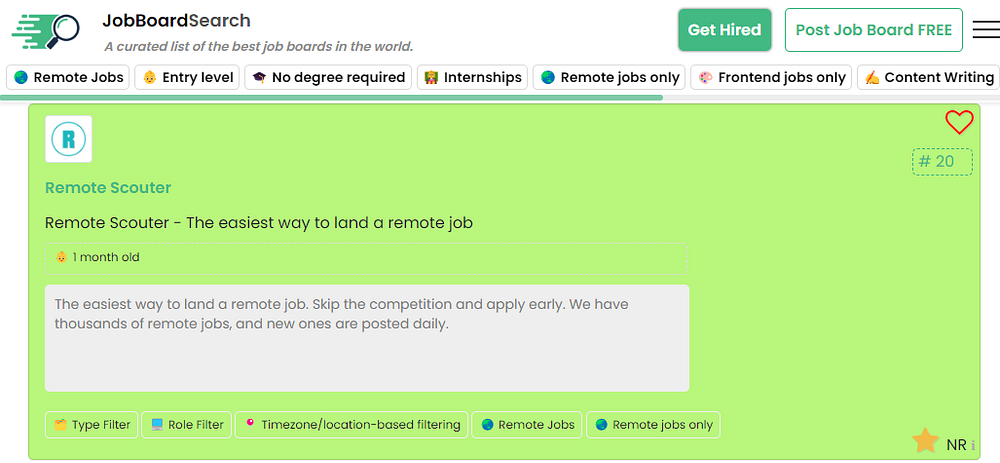
Task: Click the Type Filter tag
Action: tap(92, 425)
